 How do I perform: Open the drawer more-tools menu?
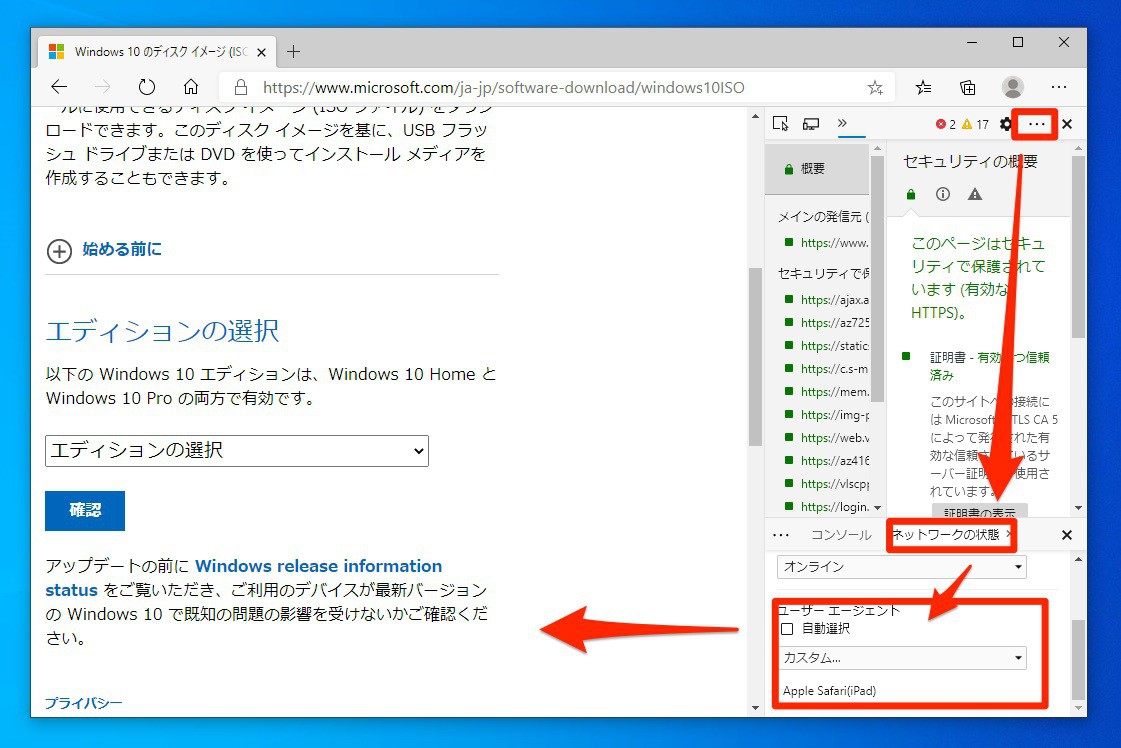coord(781,535)
